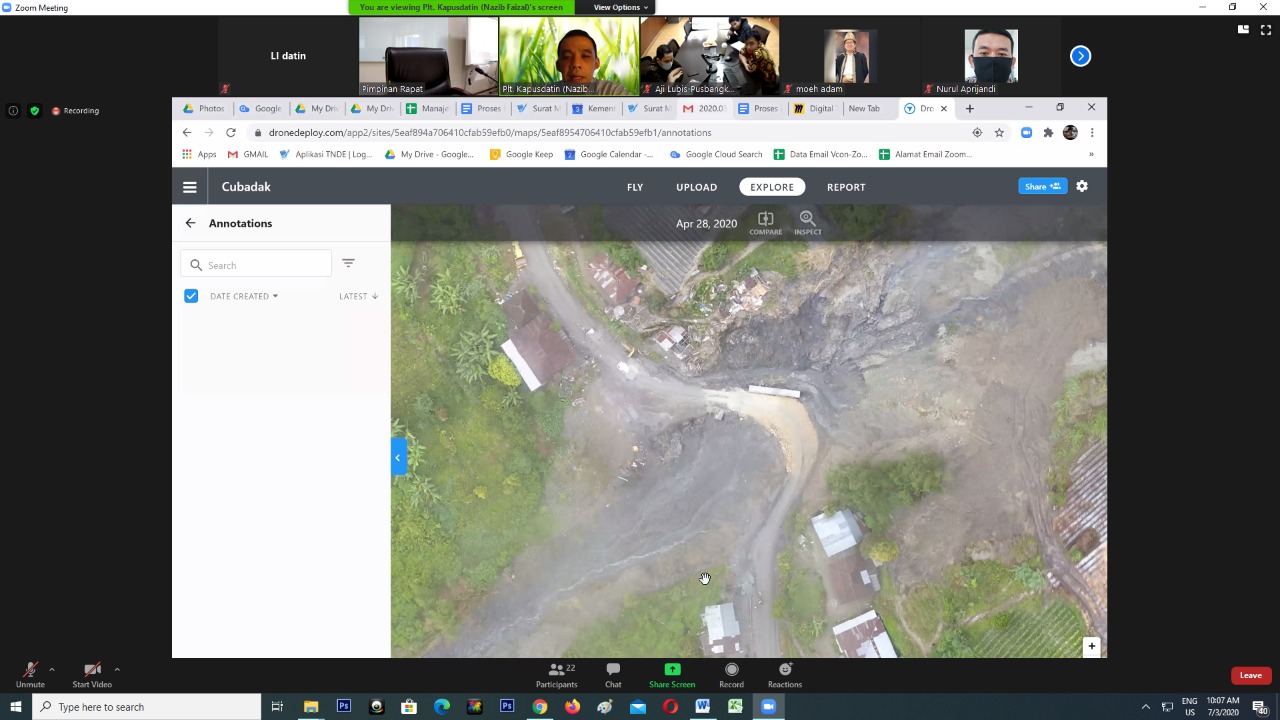The height and width of the screenshot is (720, 1280).
Task: Select Pimpinan Rapat video thumbnail
Action: (428, 56)
